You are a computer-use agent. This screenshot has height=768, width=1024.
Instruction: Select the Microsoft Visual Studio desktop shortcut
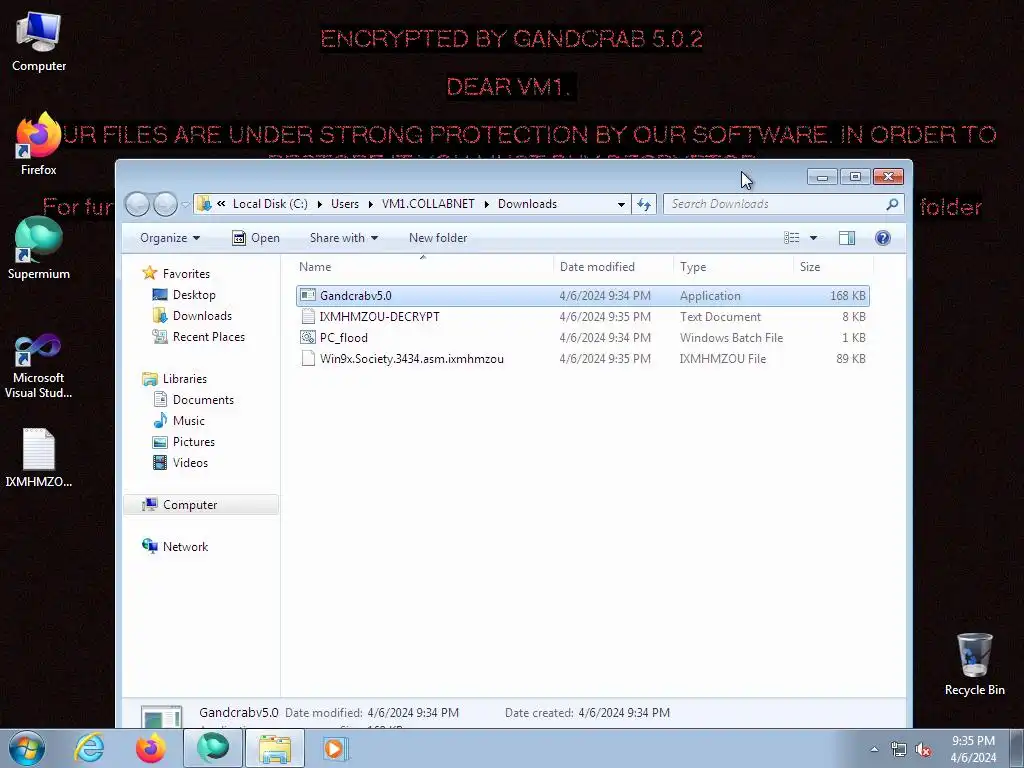click(39, 366)
